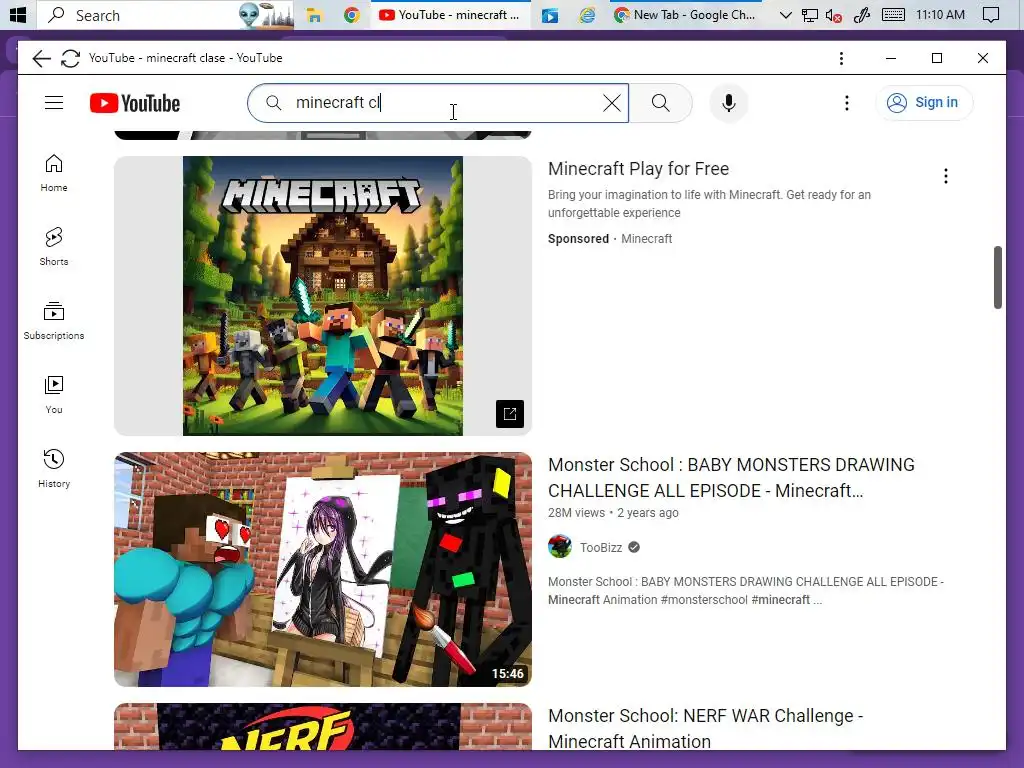Play the Baby Monsters Drawing Challenge thumbnail
Image resolution: width=1024 pixels, height=768 pixels.
323,569
